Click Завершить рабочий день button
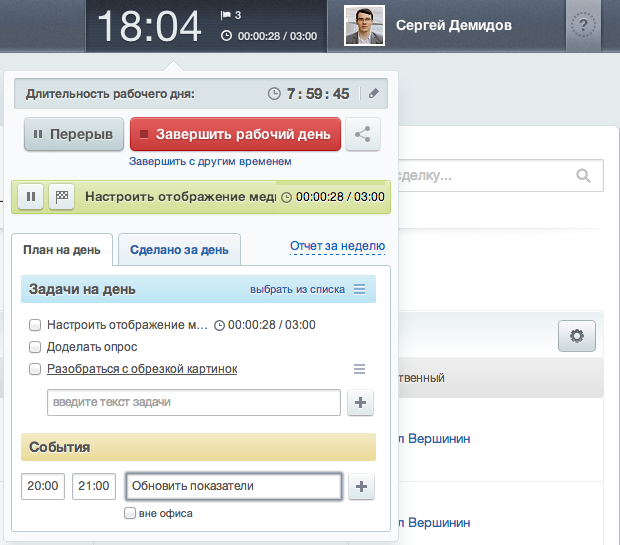Screen dimensions: 620x545 pyautogui.click(x=235, y=134)
